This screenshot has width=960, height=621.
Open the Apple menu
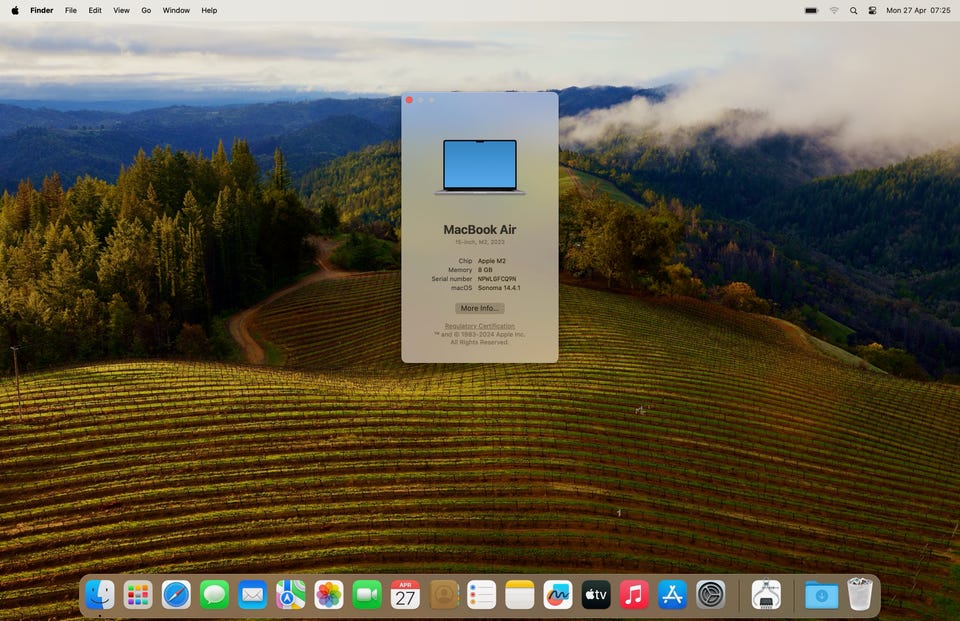point(15,10)
